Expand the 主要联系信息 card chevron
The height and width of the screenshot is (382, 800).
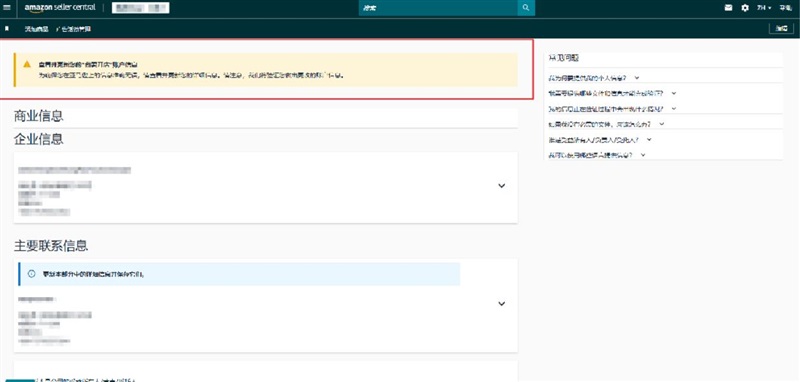click(x=502, y=303)
